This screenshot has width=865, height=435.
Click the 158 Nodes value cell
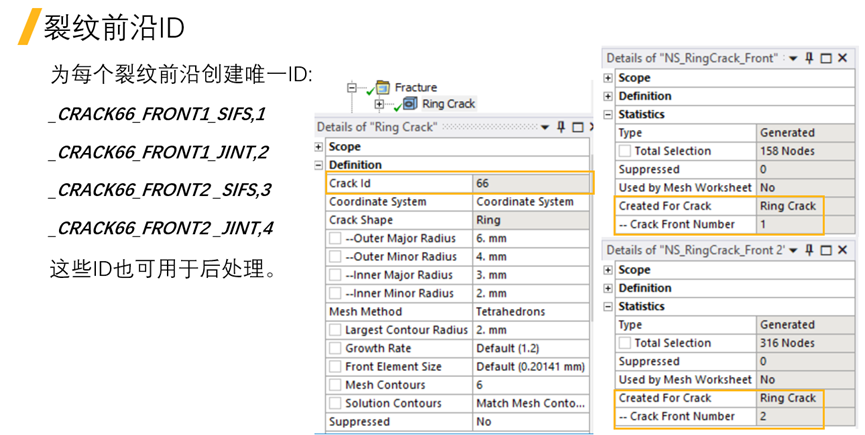805,151
